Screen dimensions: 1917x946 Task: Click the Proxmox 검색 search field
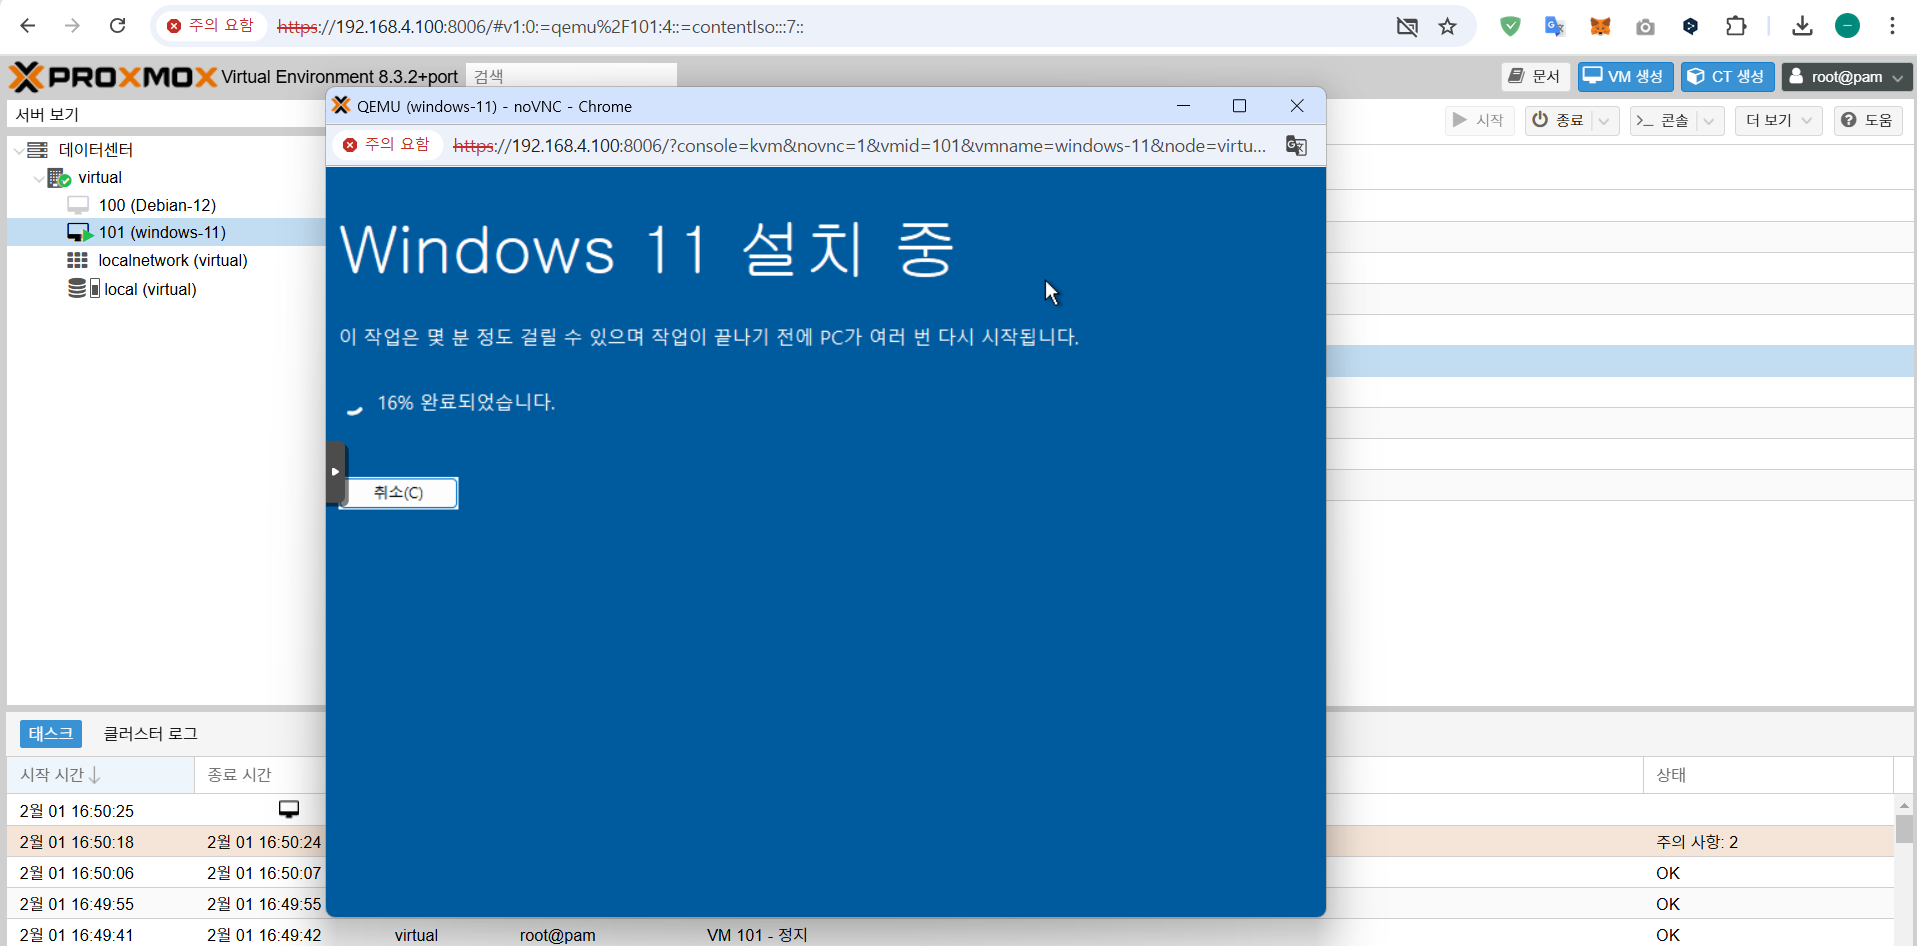click(571, 77)
